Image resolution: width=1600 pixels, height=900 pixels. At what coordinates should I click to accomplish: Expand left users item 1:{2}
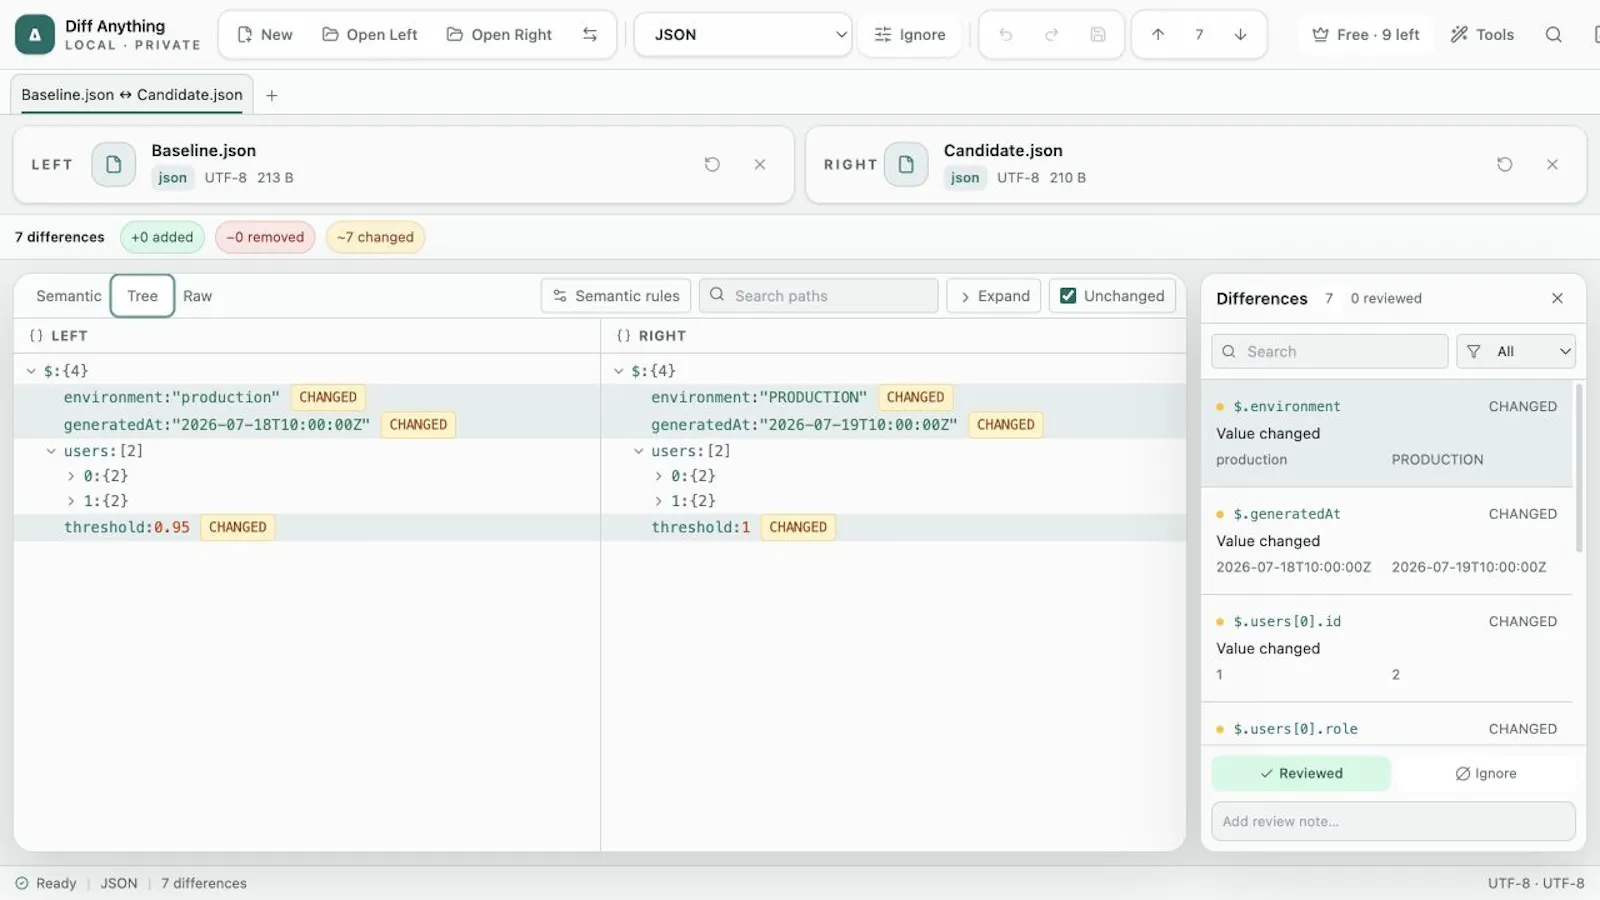pyautogui.click(x=71, y=501)
